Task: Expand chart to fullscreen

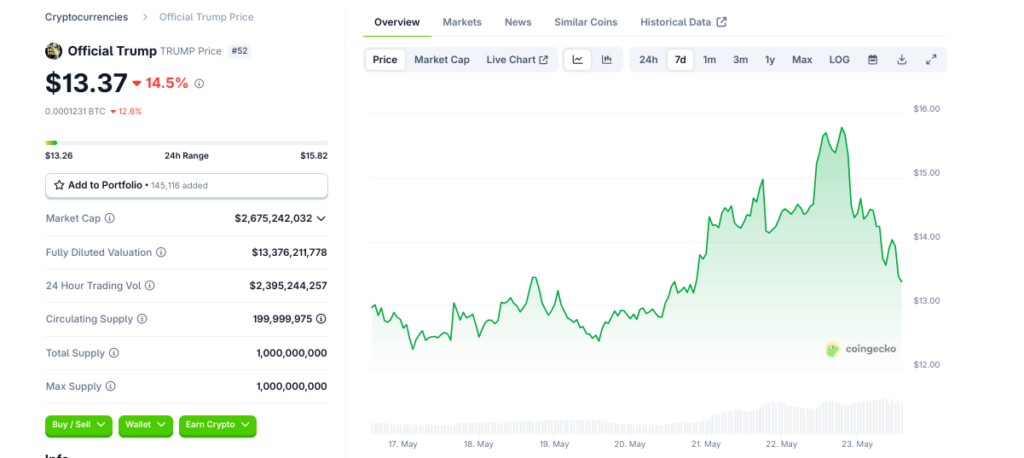Action: 931,59
